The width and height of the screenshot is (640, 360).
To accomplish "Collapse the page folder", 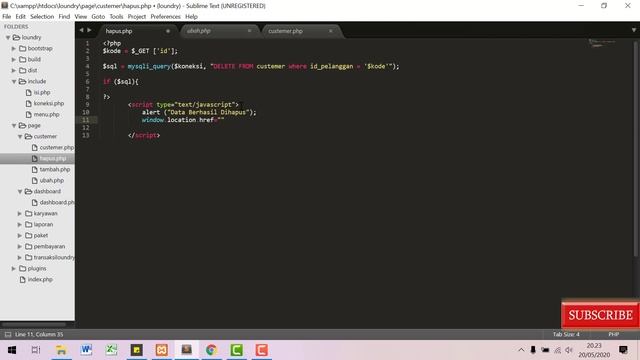I will [13, 126].
